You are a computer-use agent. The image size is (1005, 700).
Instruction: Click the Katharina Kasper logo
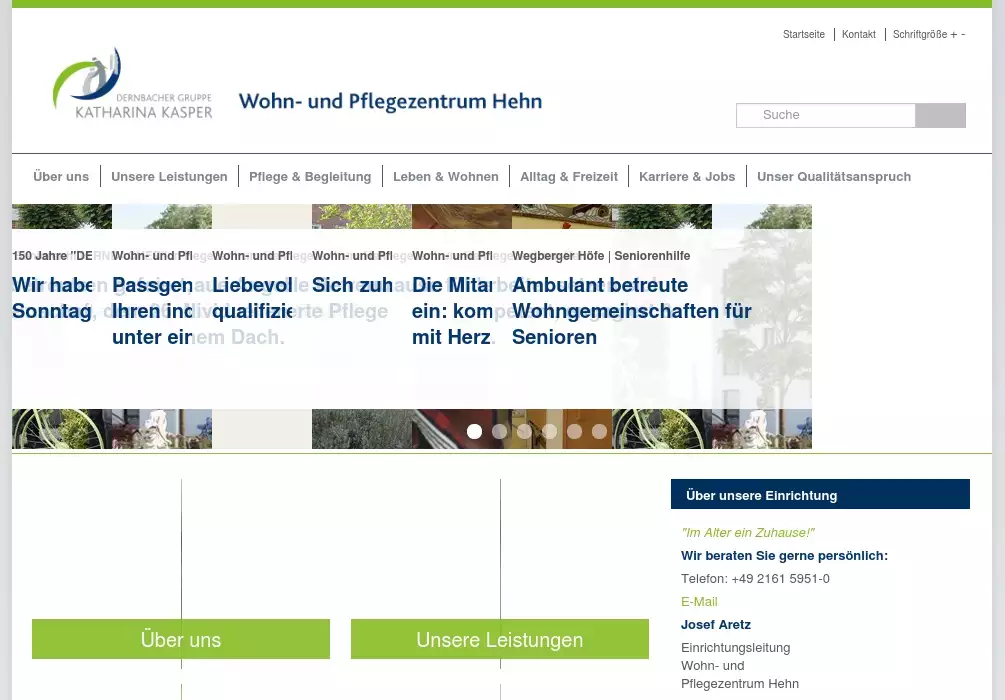(x=133, y=84)
